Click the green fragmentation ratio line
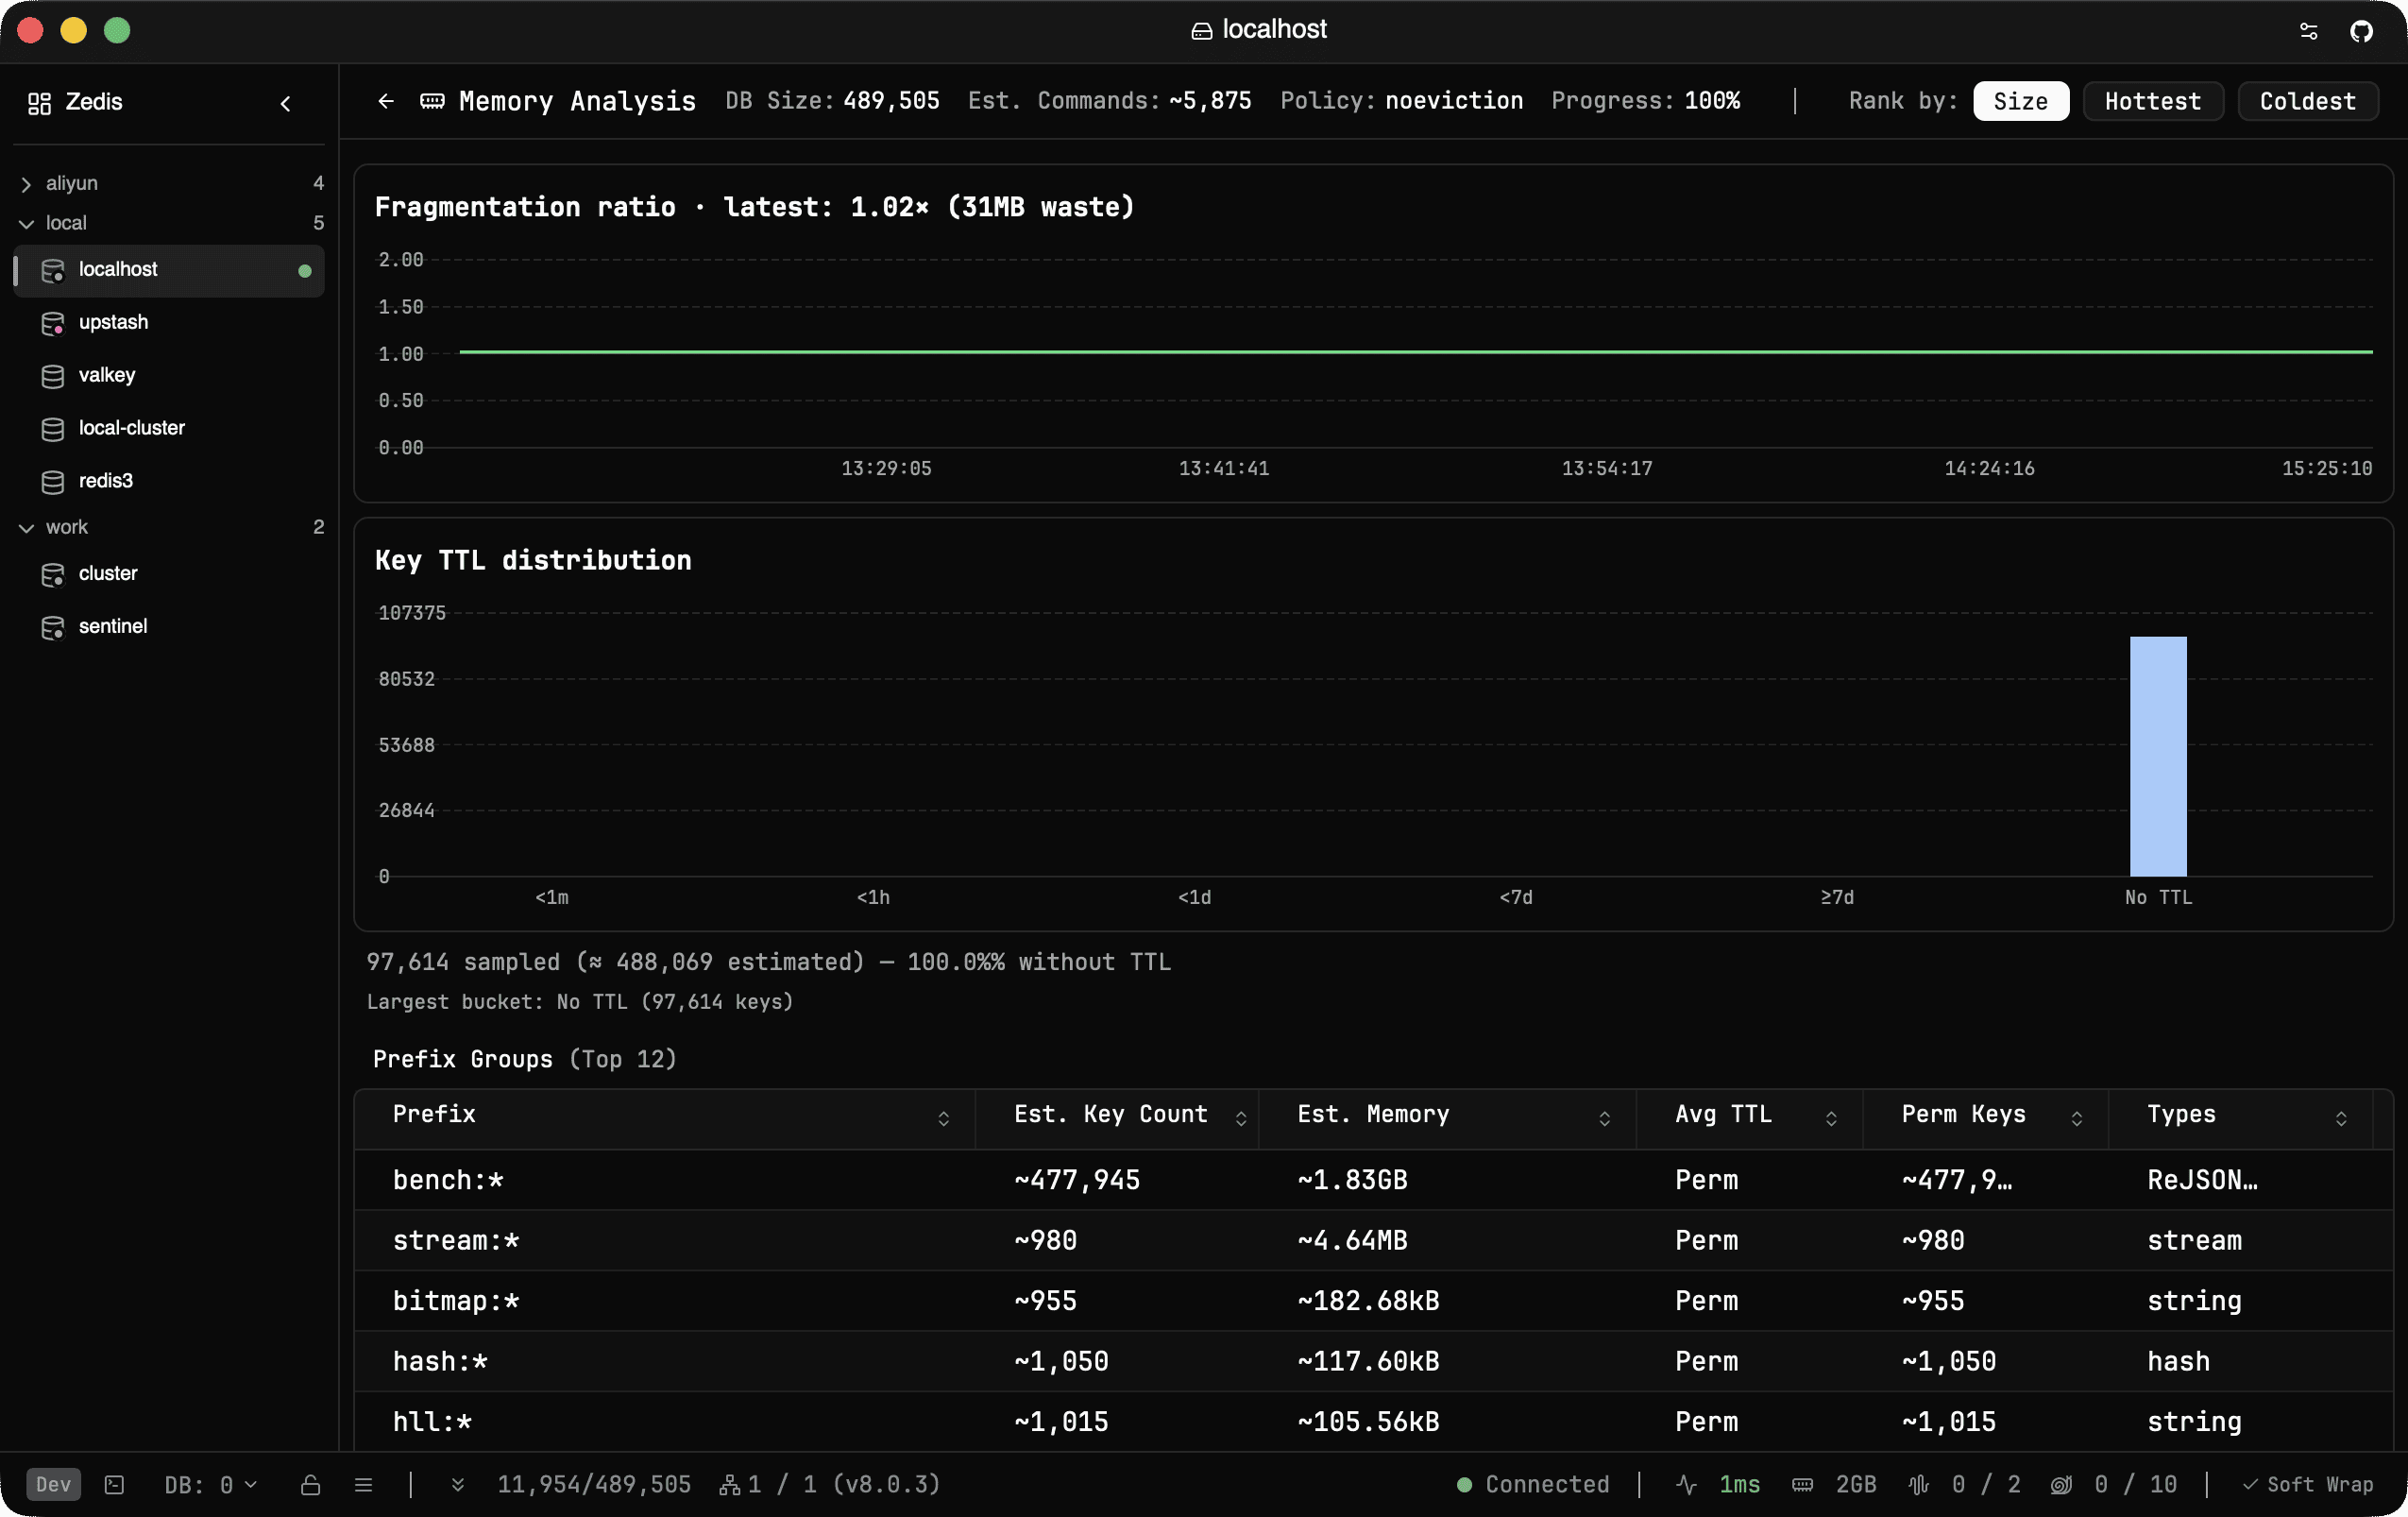Viewport: 2408px width, 1517px height. (x=1416, y=352)
